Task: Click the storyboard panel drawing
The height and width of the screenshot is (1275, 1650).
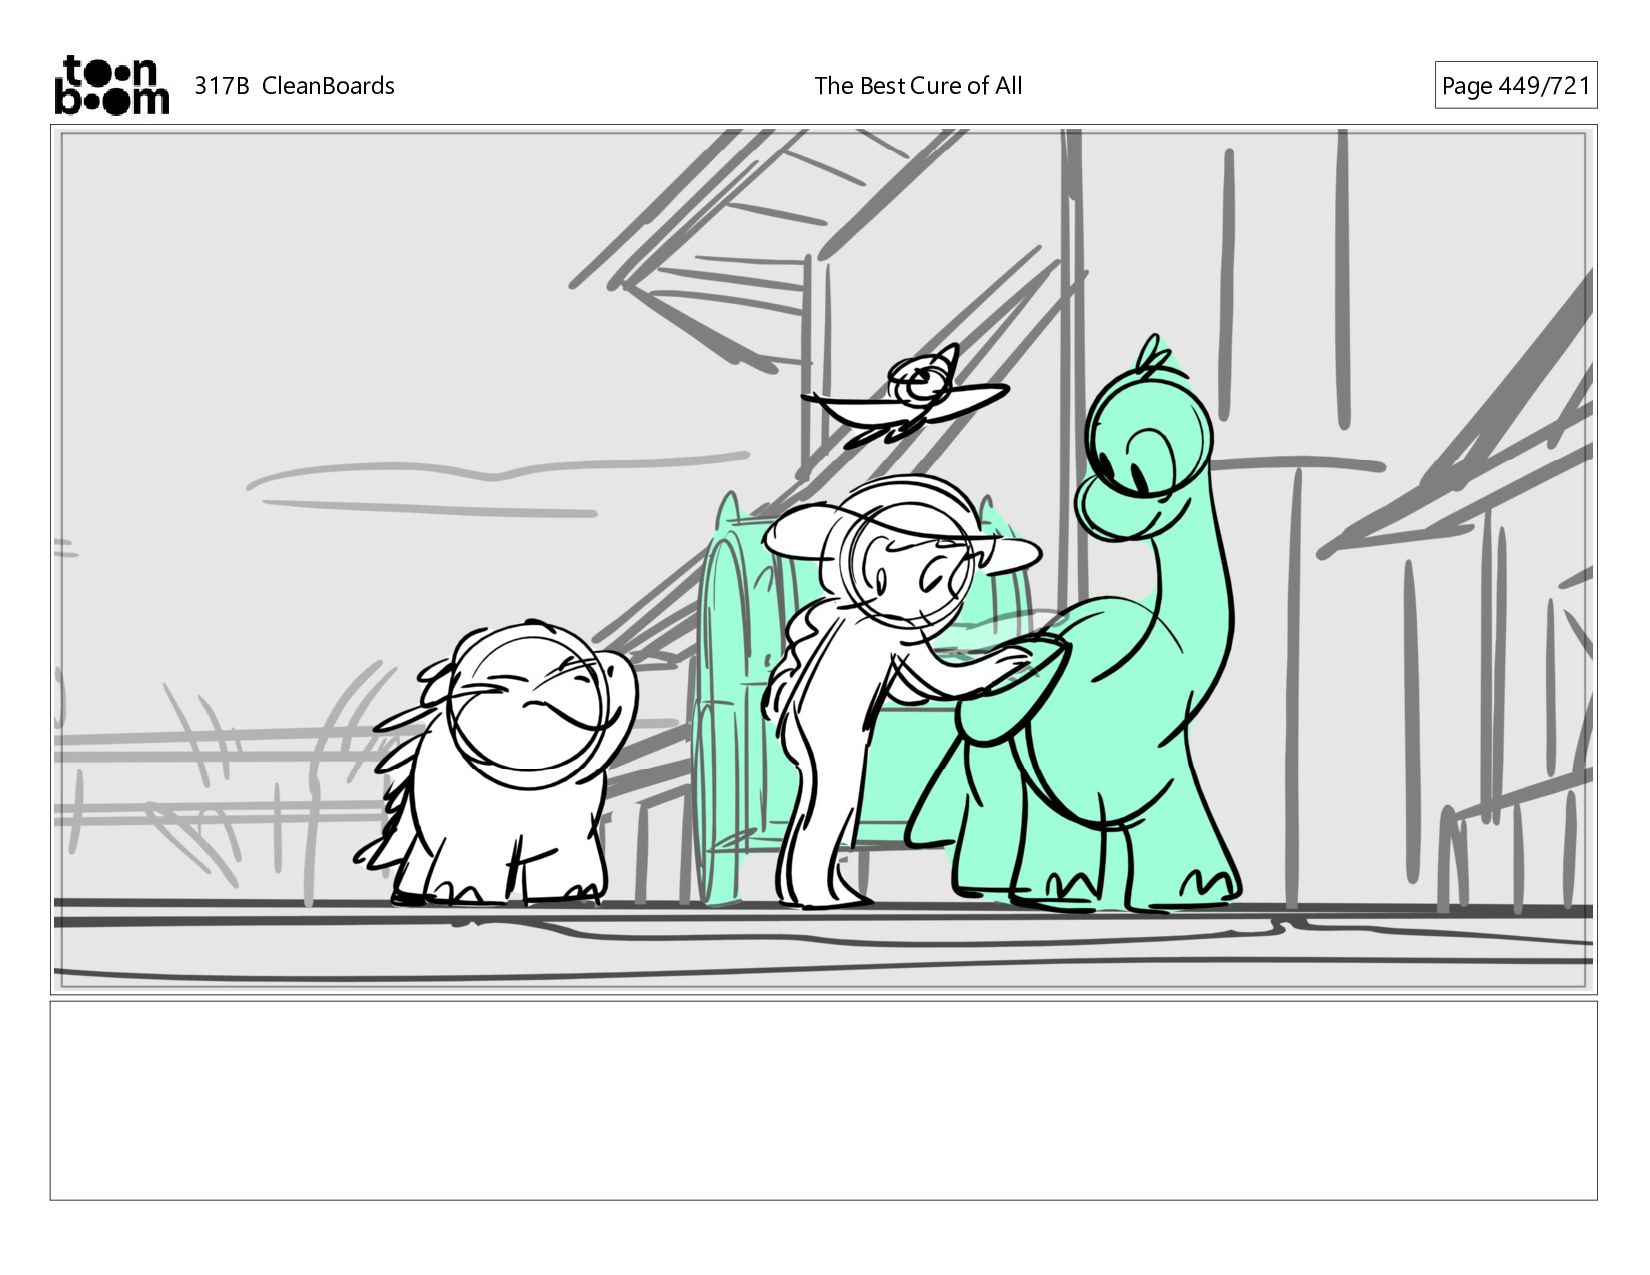Action: tap(823, 560)
